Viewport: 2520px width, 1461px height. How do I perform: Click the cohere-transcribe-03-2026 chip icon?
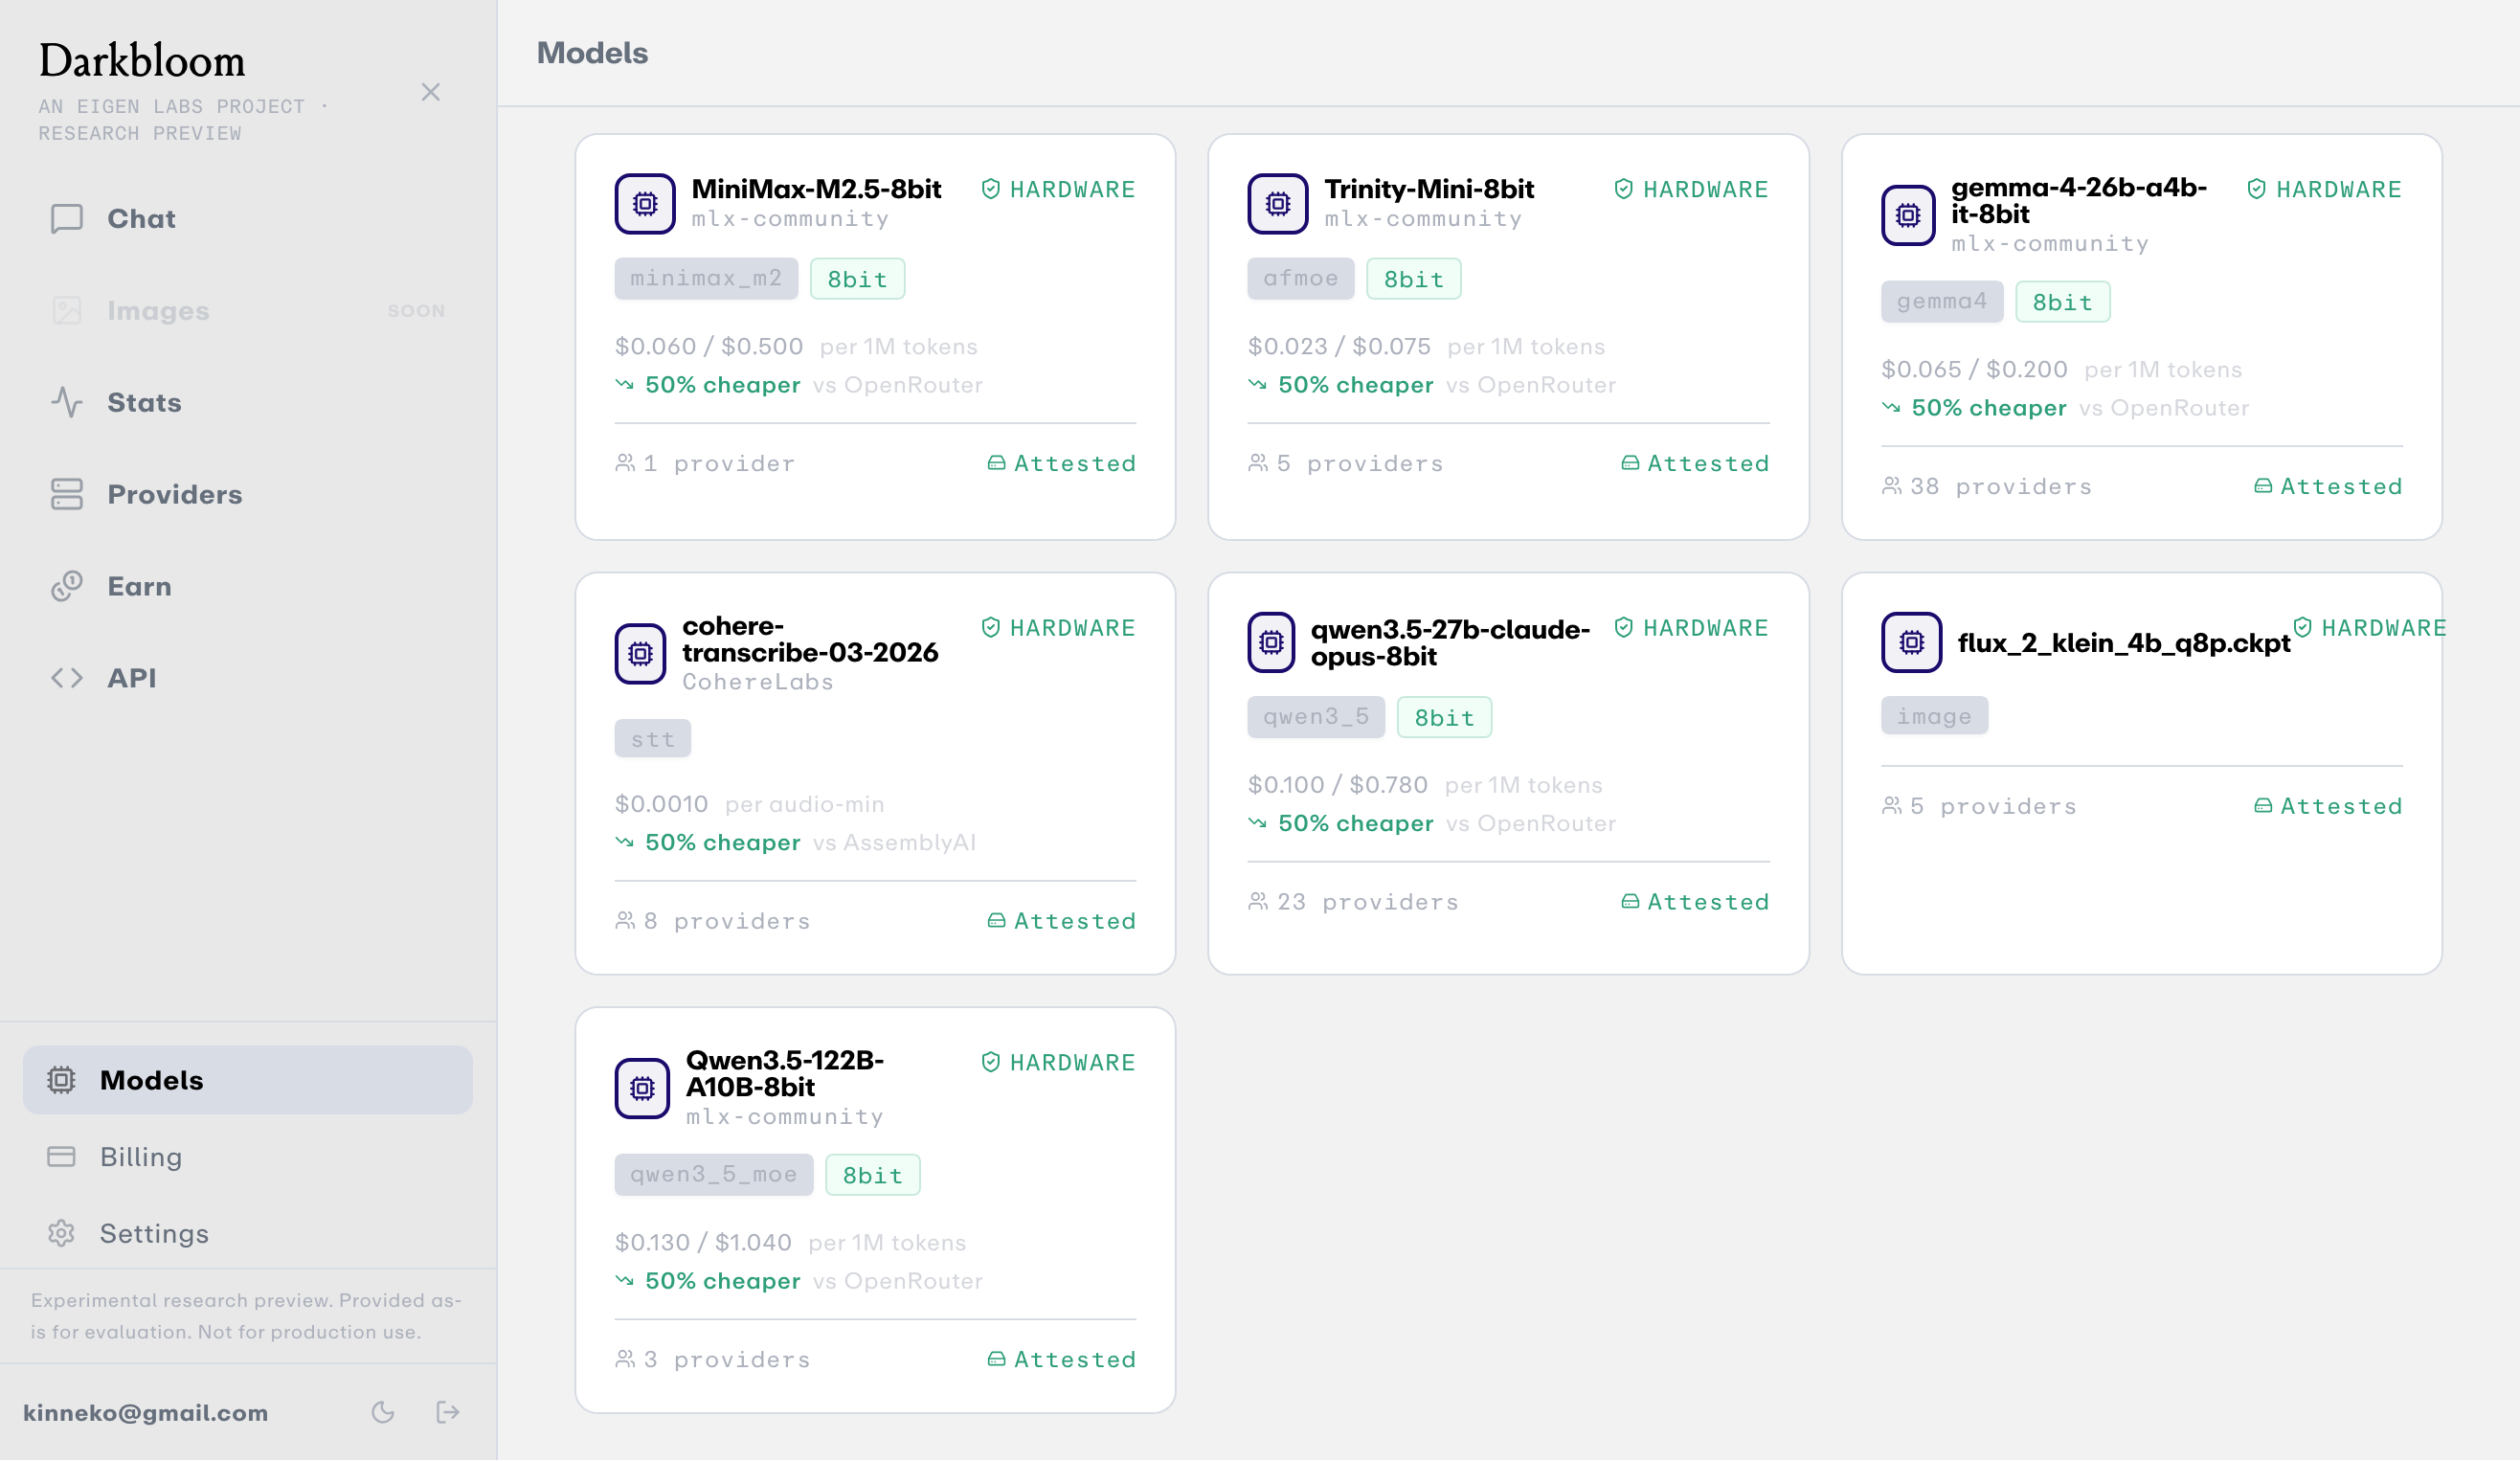tap(640, 654)
